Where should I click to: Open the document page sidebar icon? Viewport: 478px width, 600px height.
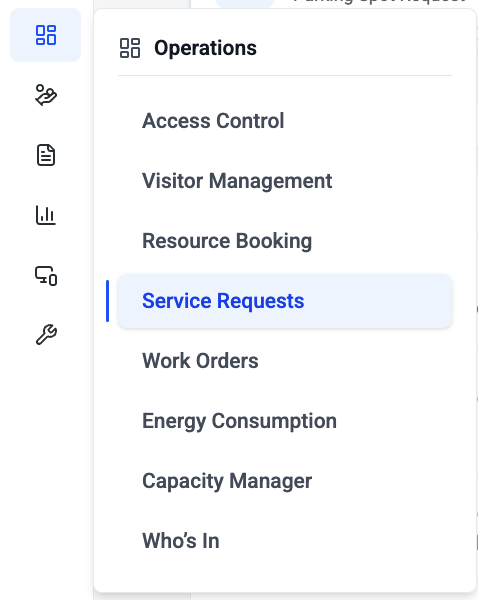coord(46,155)
